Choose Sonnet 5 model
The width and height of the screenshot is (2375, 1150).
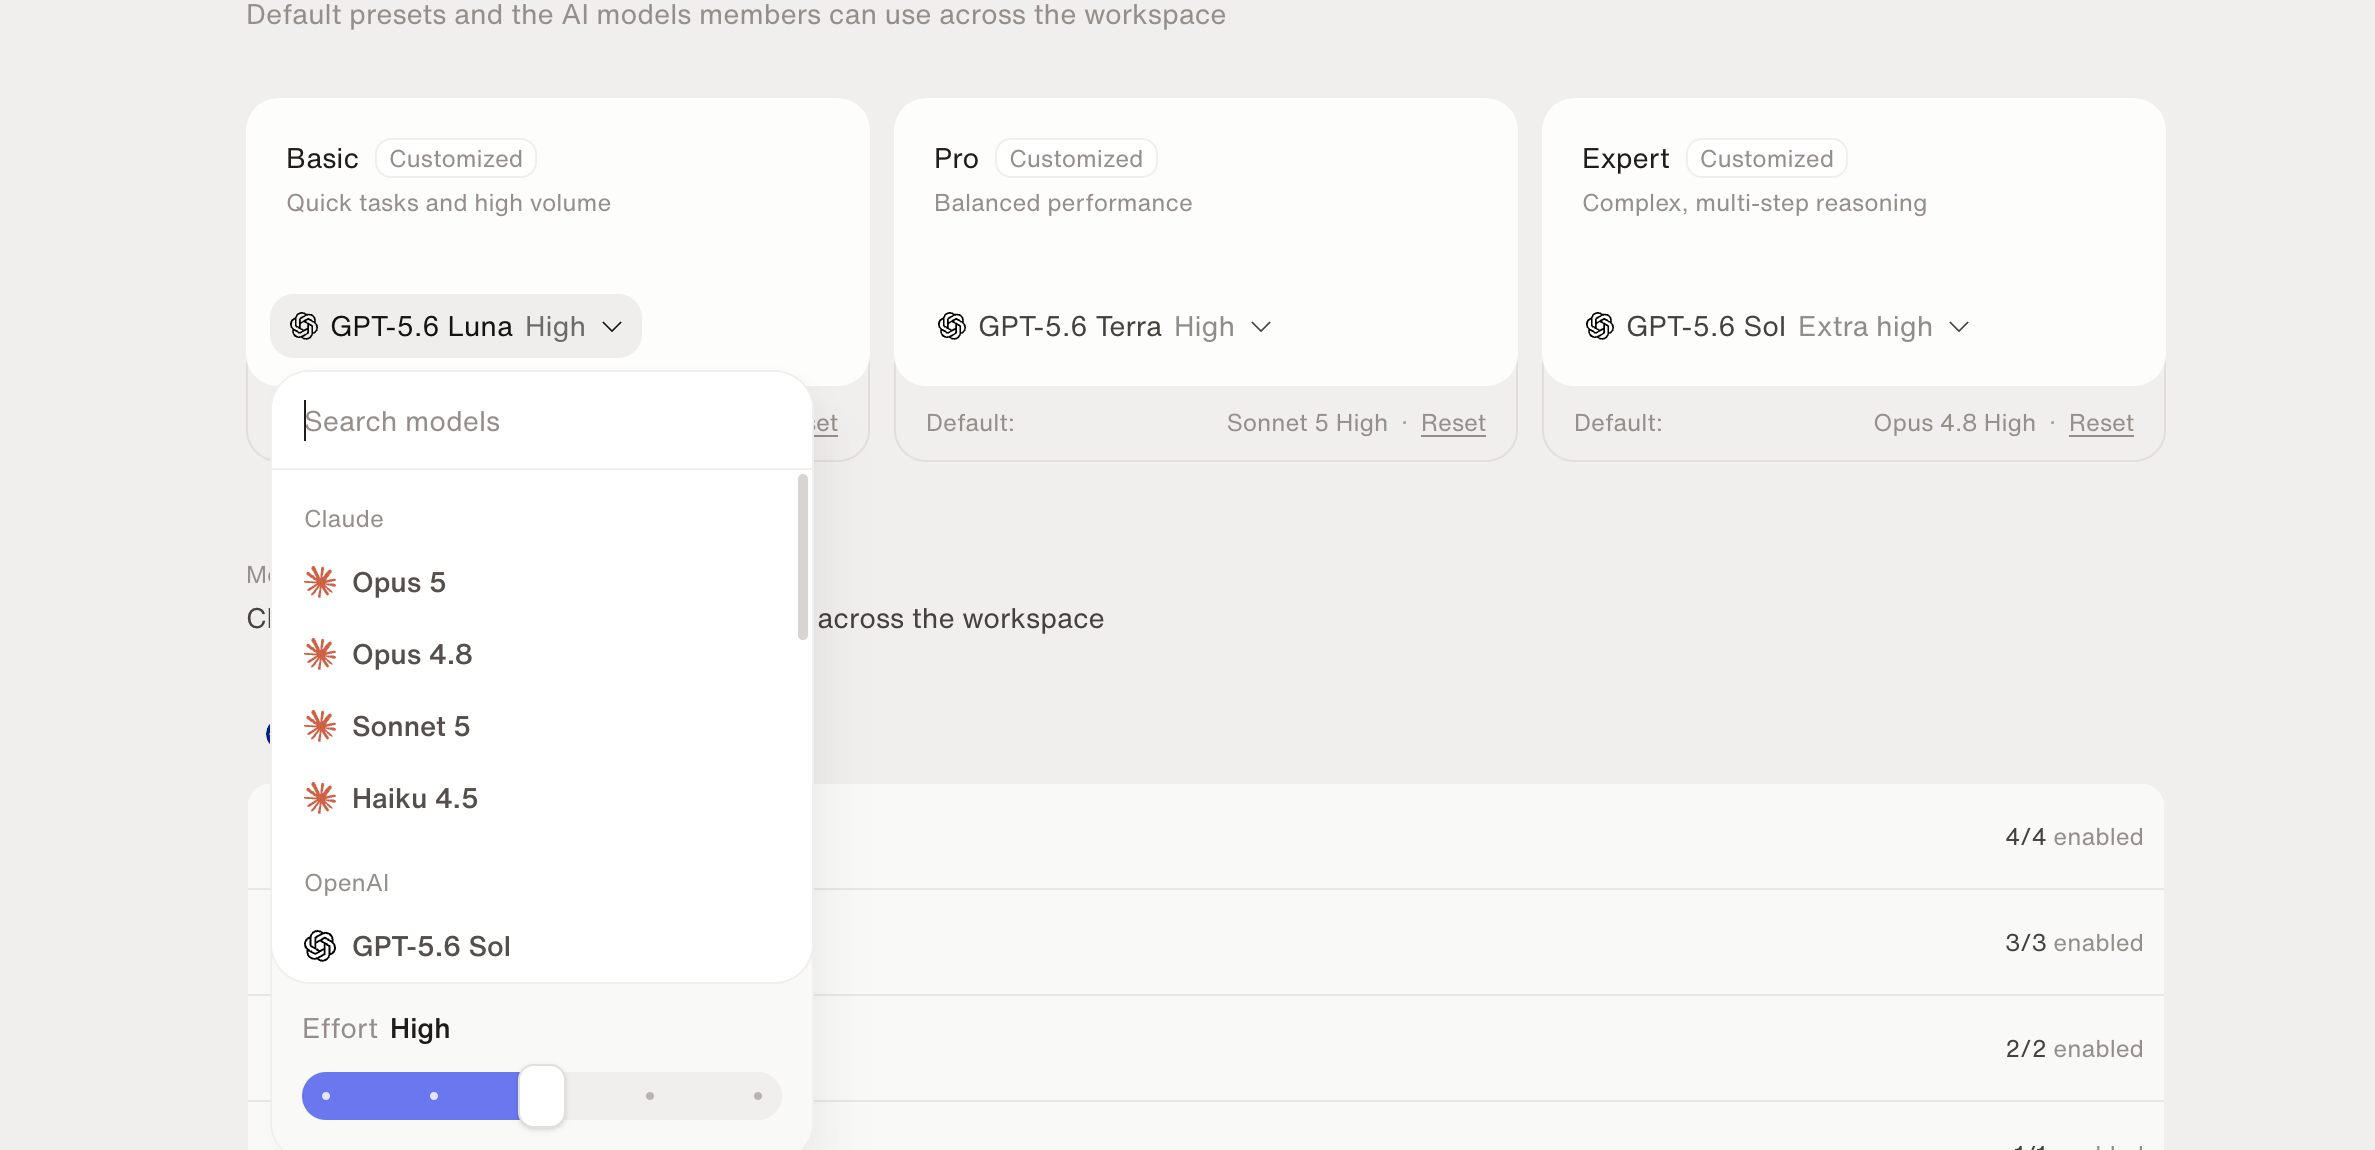pos(541,726)
